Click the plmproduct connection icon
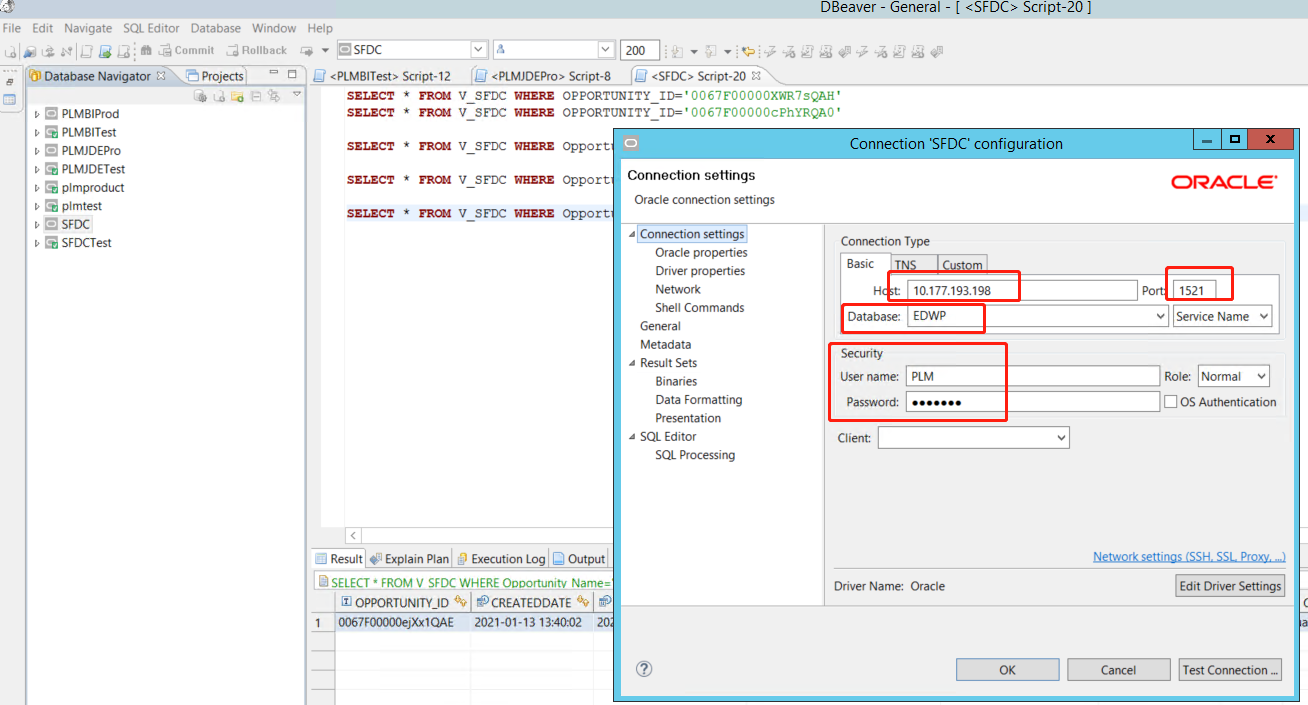The width and height of the screenshot is (1308, 705). pyautogui.click(x=51, y=187)
